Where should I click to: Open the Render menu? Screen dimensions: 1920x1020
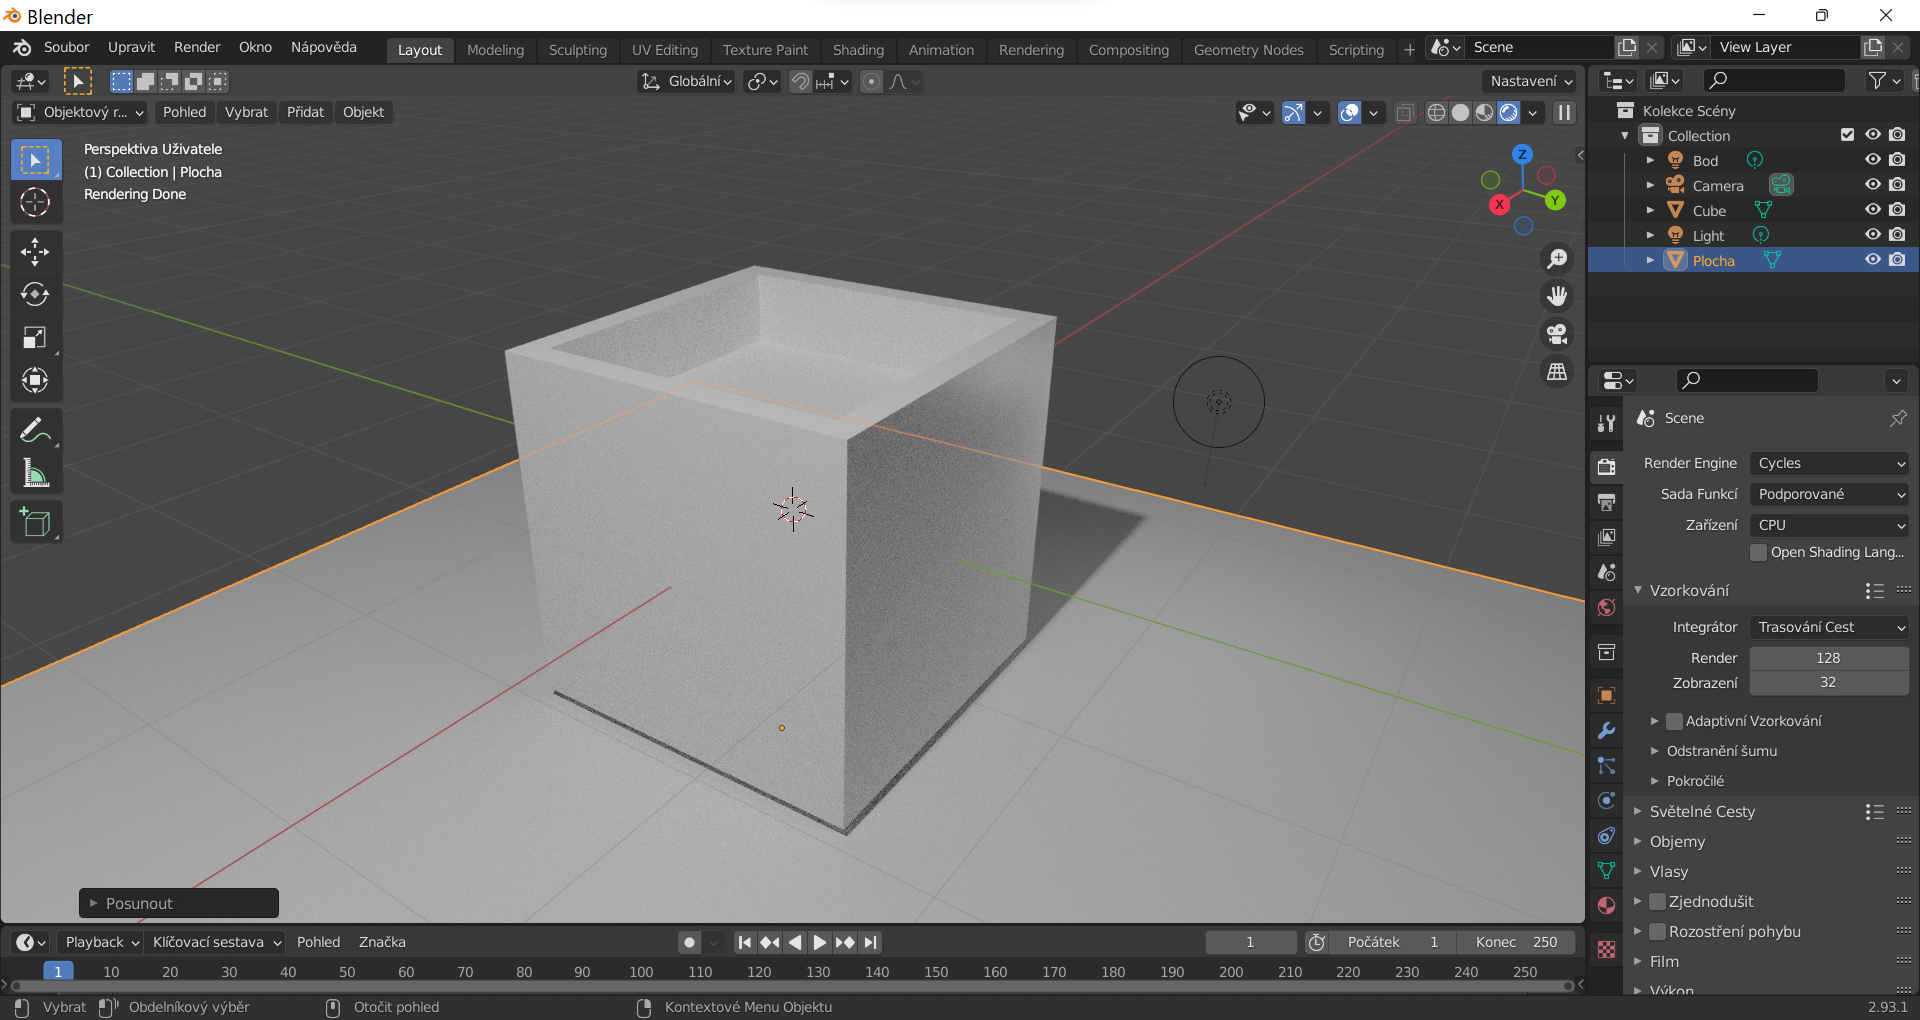tap(197, 47)
